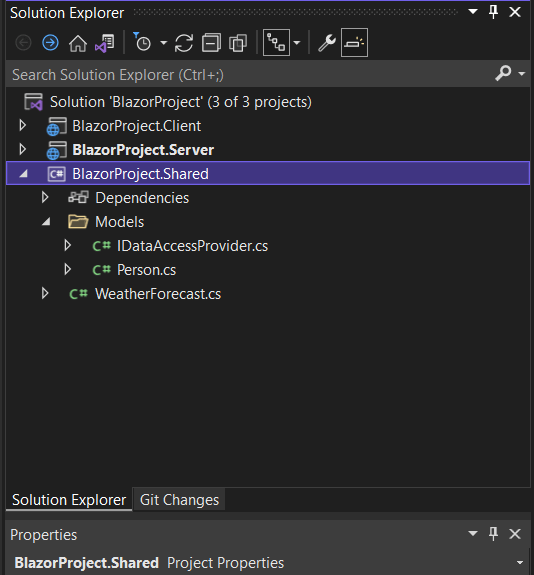Viewport: 534px width, 575px height.
Task: Toggle auto-hide pin for Properties panel
Action: pyautogui.click(x=494, y=534)
